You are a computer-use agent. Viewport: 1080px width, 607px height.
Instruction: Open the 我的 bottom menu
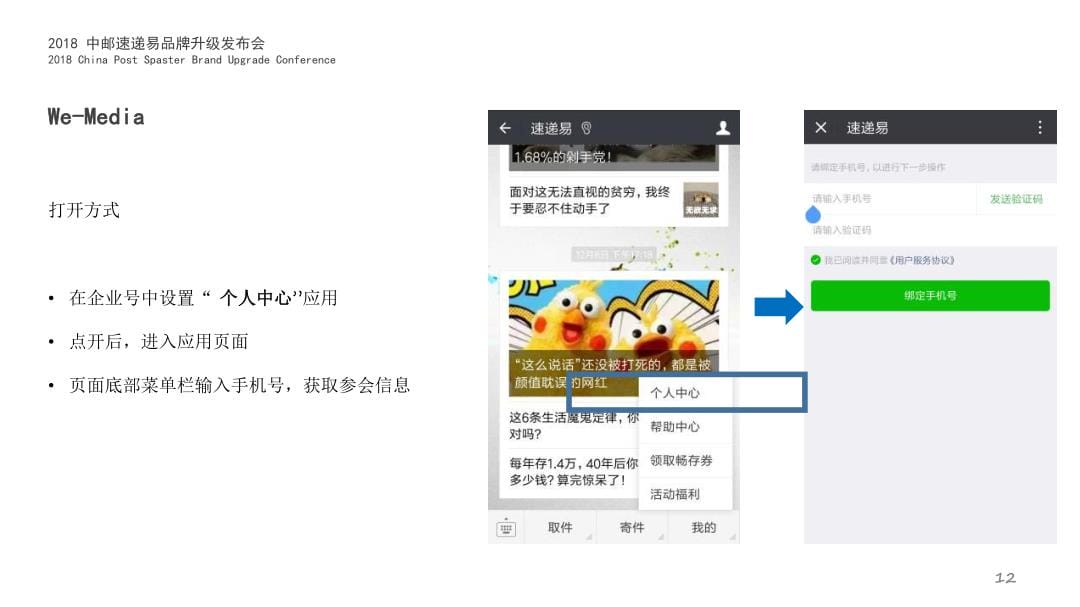(x=703, y=528)
